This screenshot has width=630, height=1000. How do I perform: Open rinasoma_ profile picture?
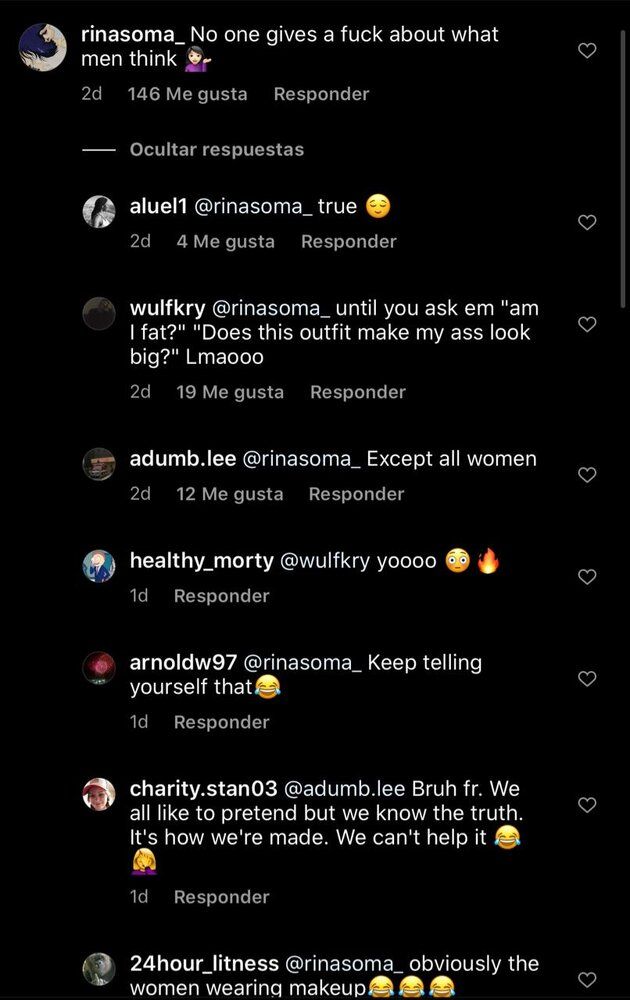coord(43,47)
